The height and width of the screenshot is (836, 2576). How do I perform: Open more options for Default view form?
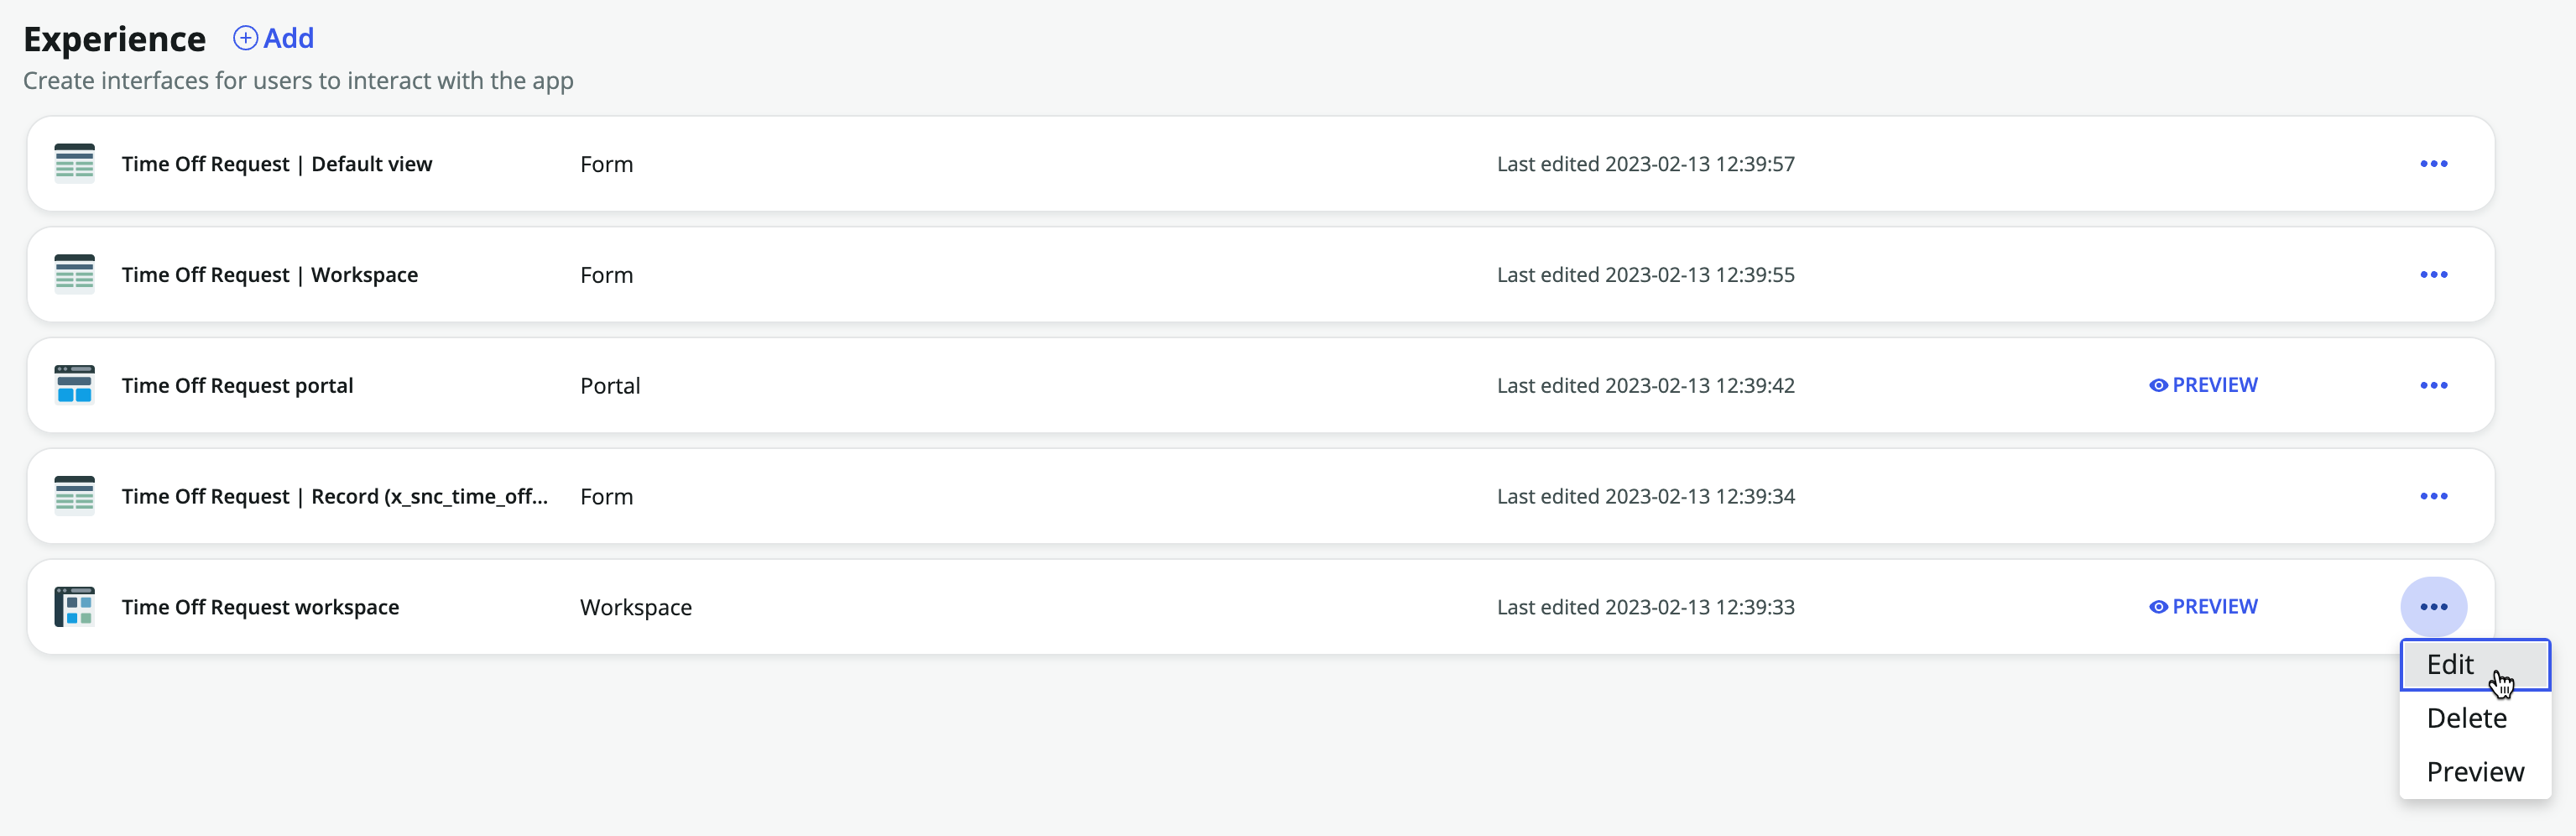pyautogui.click(x=2433, y=164)
